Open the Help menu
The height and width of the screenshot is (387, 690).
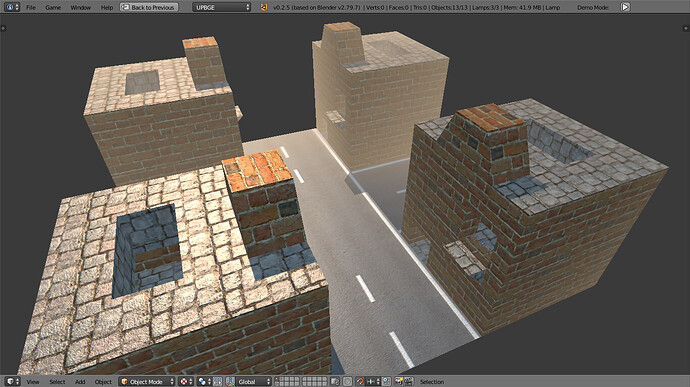(x=106, y=7)
